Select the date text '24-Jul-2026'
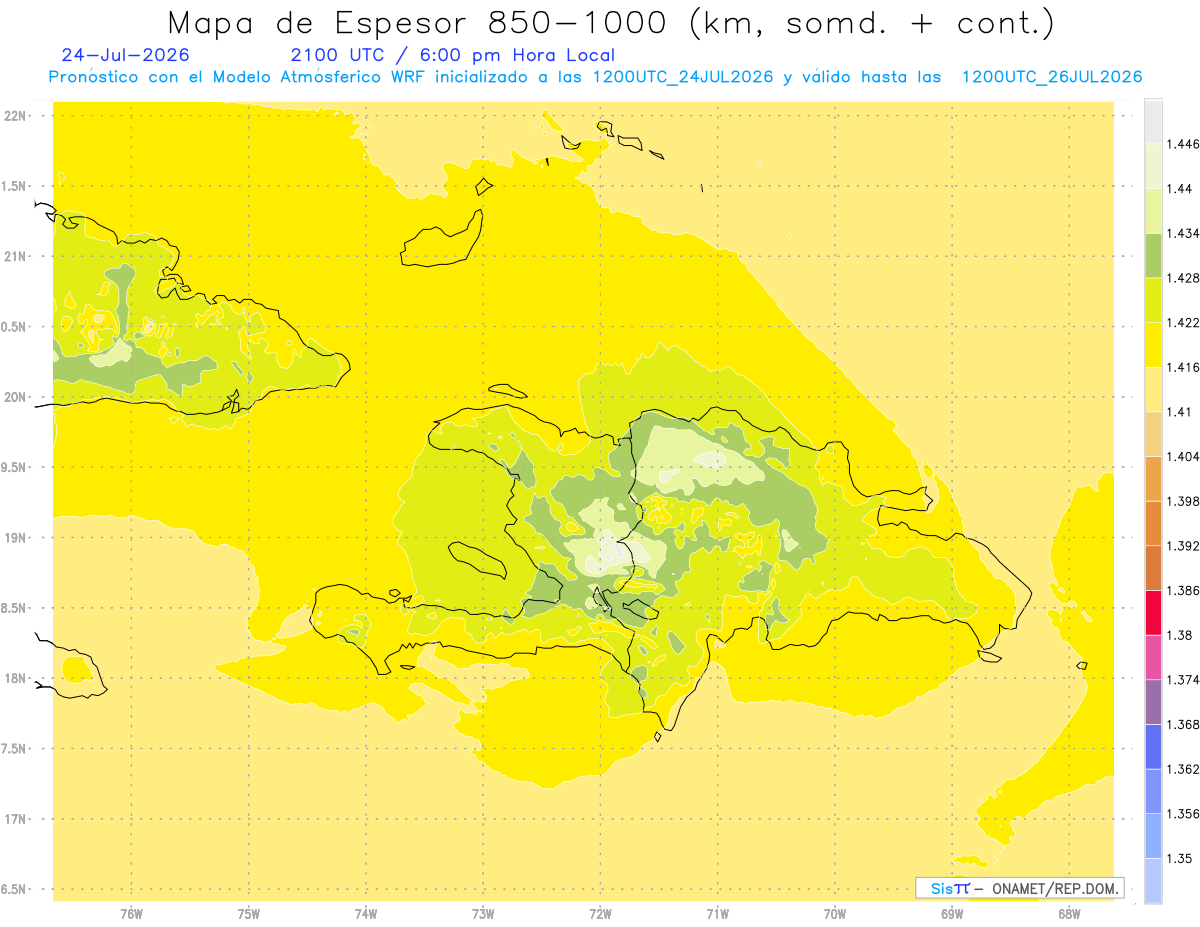This screenshot has height=927, width=1200. pyautogui.click(x=125, y=55)
